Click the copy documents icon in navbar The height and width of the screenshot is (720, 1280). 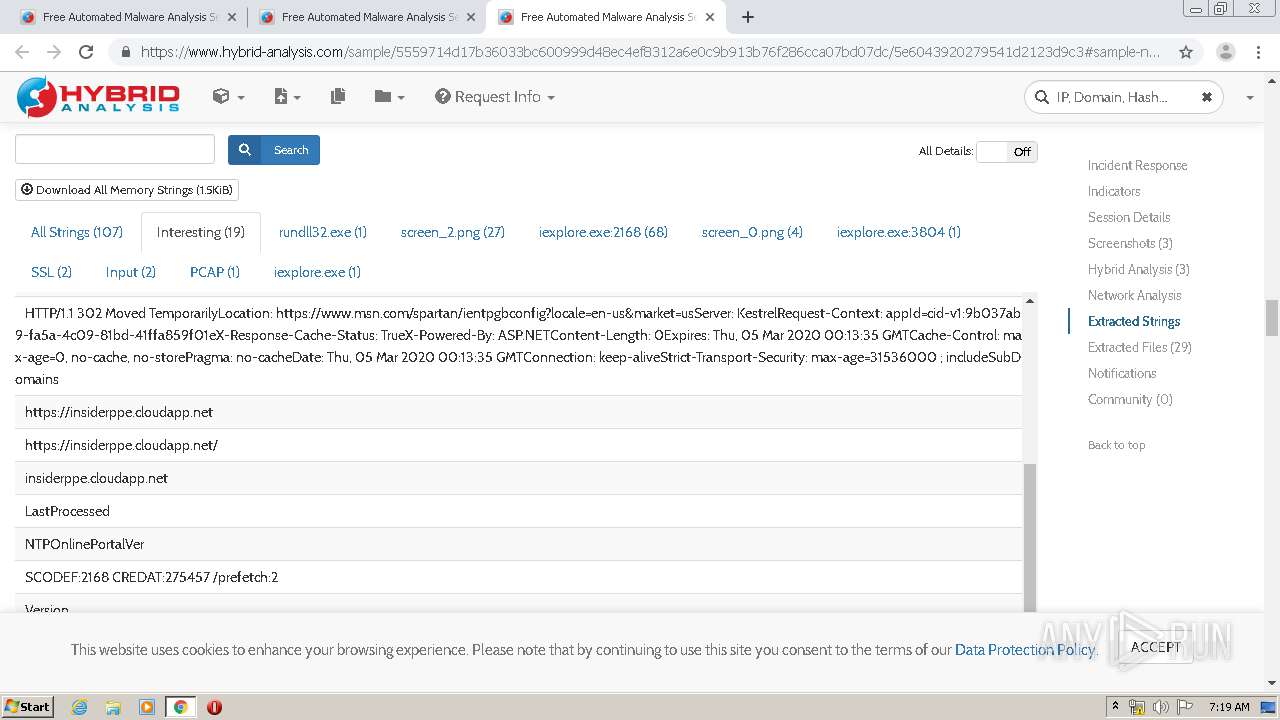point(338,96)
